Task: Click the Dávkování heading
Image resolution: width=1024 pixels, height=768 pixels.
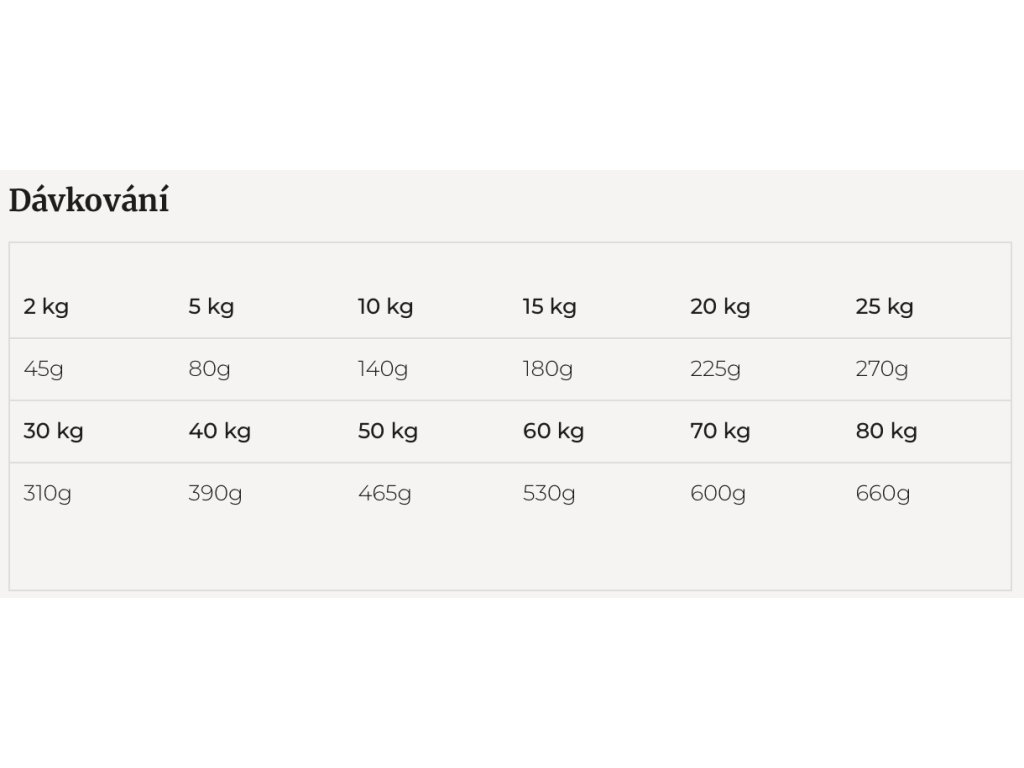Action: pos(89,200)
